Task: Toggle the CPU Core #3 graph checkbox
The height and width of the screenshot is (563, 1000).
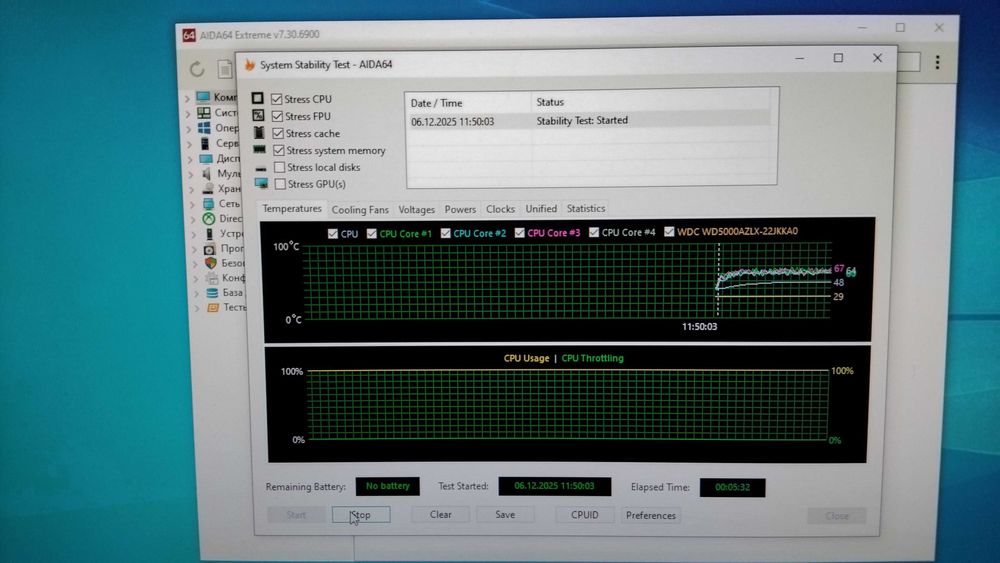Action: click(519, 233)
